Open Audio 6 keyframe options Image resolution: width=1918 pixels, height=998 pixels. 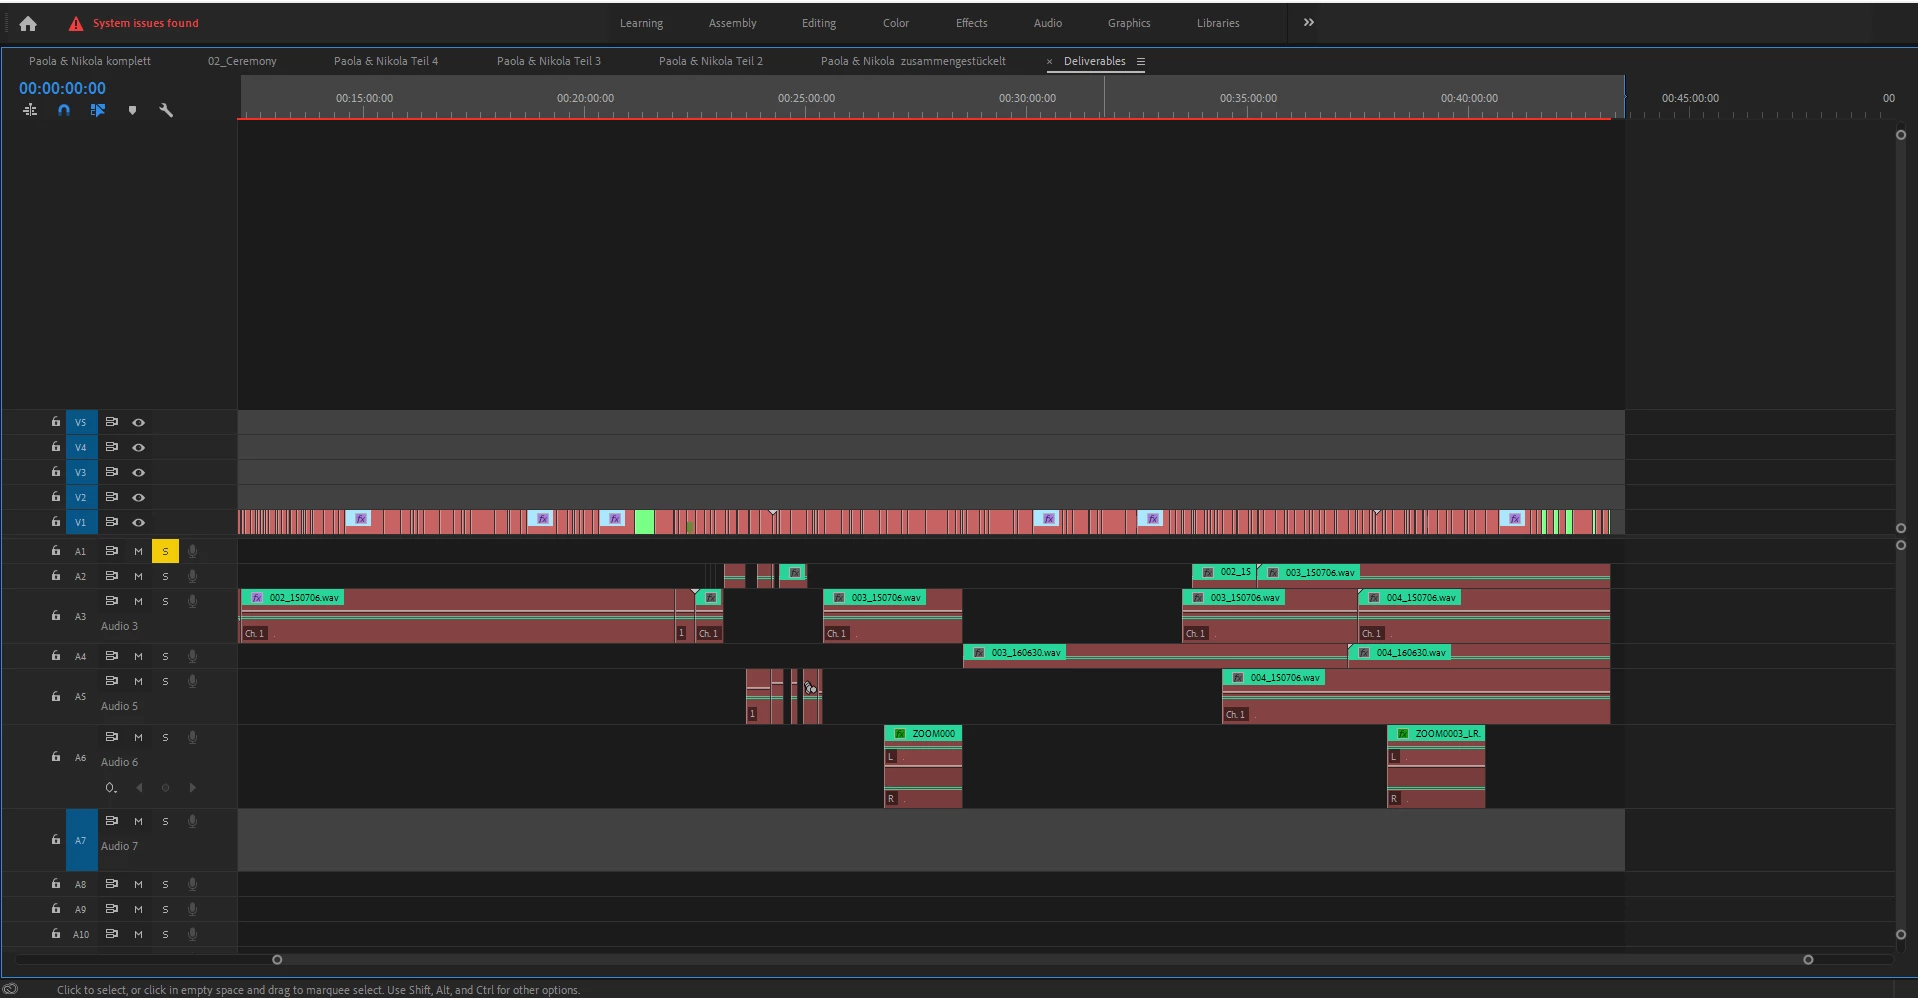tap(111, 788)
